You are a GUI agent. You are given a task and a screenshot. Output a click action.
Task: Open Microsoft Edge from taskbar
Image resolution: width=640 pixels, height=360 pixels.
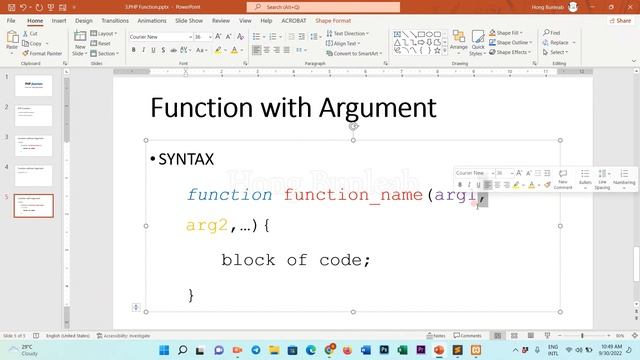[x=311, y=350]
